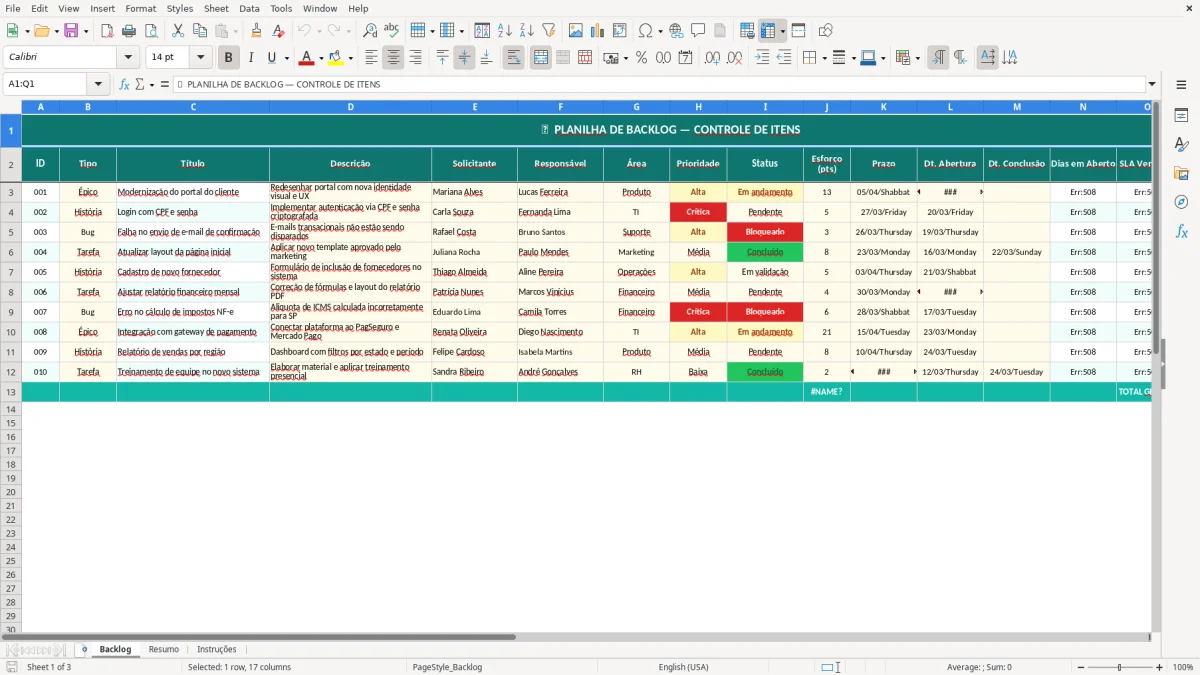Run the Spelling check
Image resolution: width=1200 pixels, height=675 pixels.
pyautogui.click(x=392, y=31)
